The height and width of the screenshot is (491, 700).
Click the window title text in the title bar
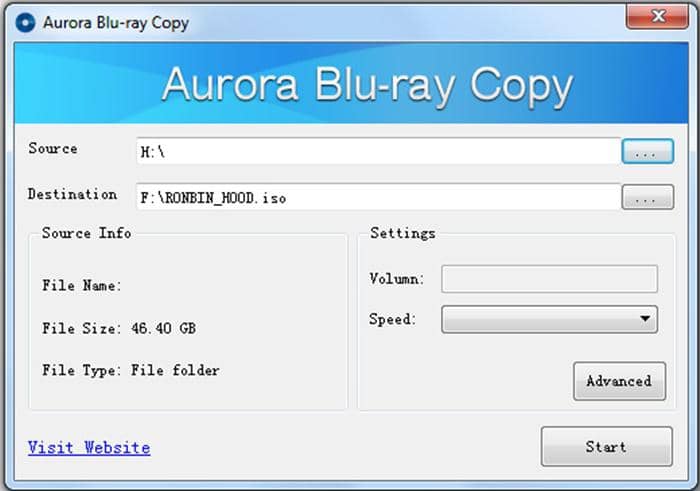coord(114,21)
